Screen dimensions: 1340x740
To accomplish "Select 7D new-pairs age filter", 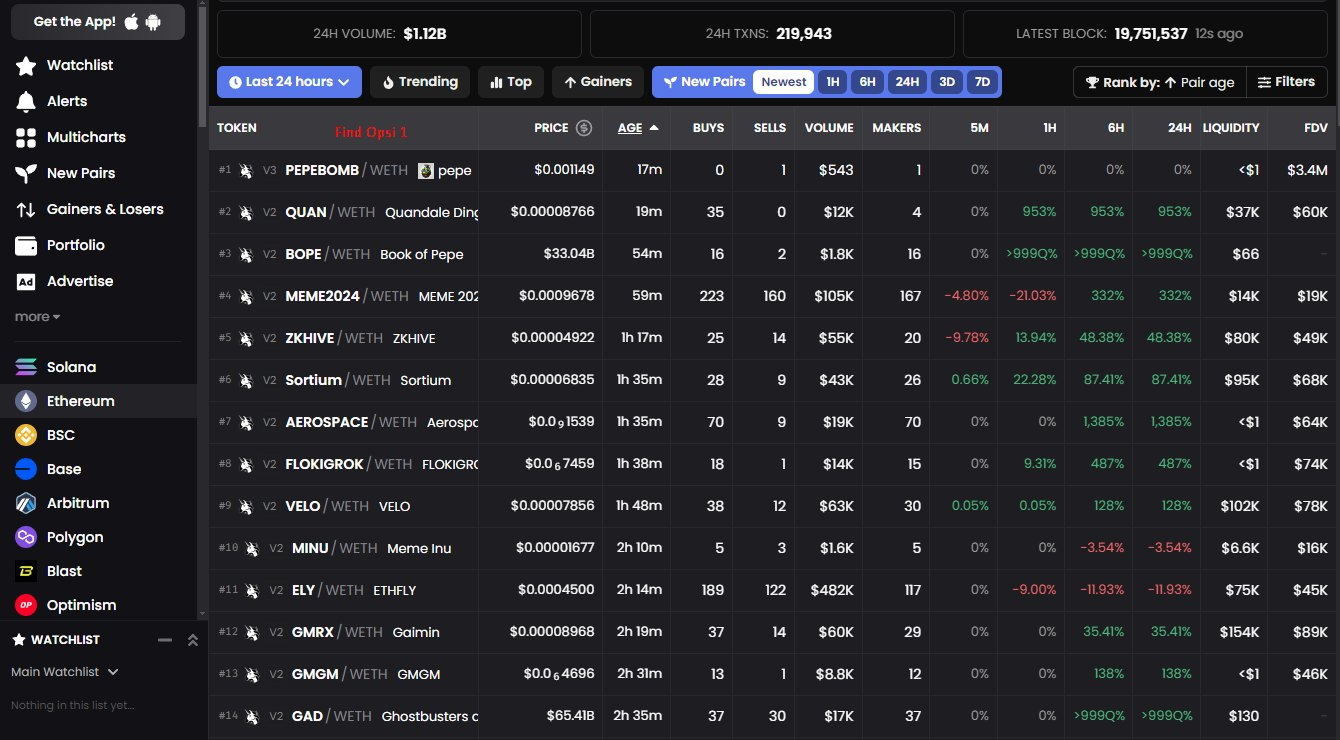I will click(982, 82).
